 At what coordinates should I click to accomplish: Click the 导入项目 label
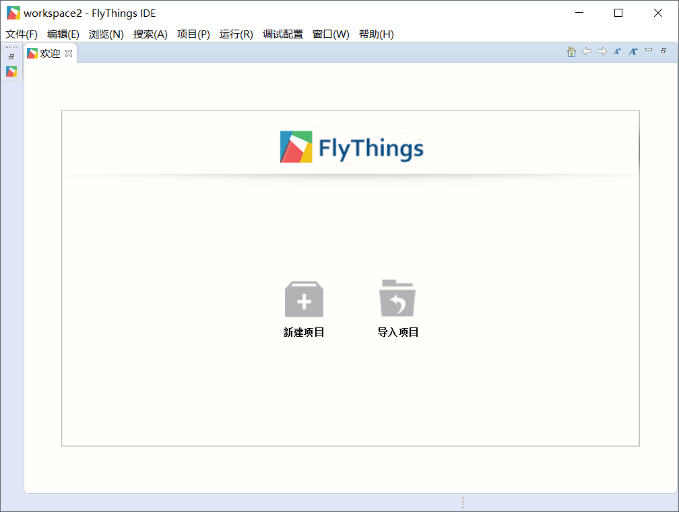[x=398, y=332]
